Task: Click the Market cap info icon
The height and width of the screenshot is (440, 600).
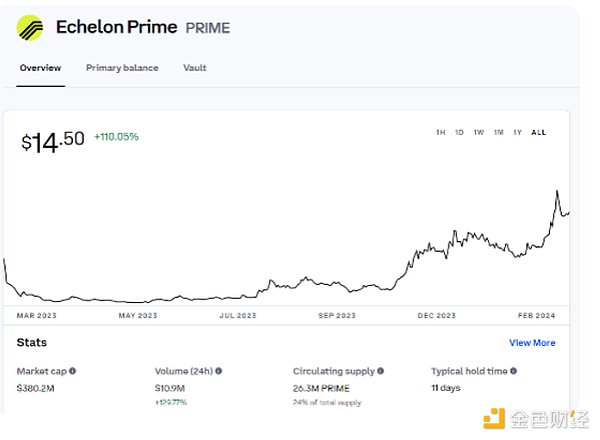Action: coord(73,371)
